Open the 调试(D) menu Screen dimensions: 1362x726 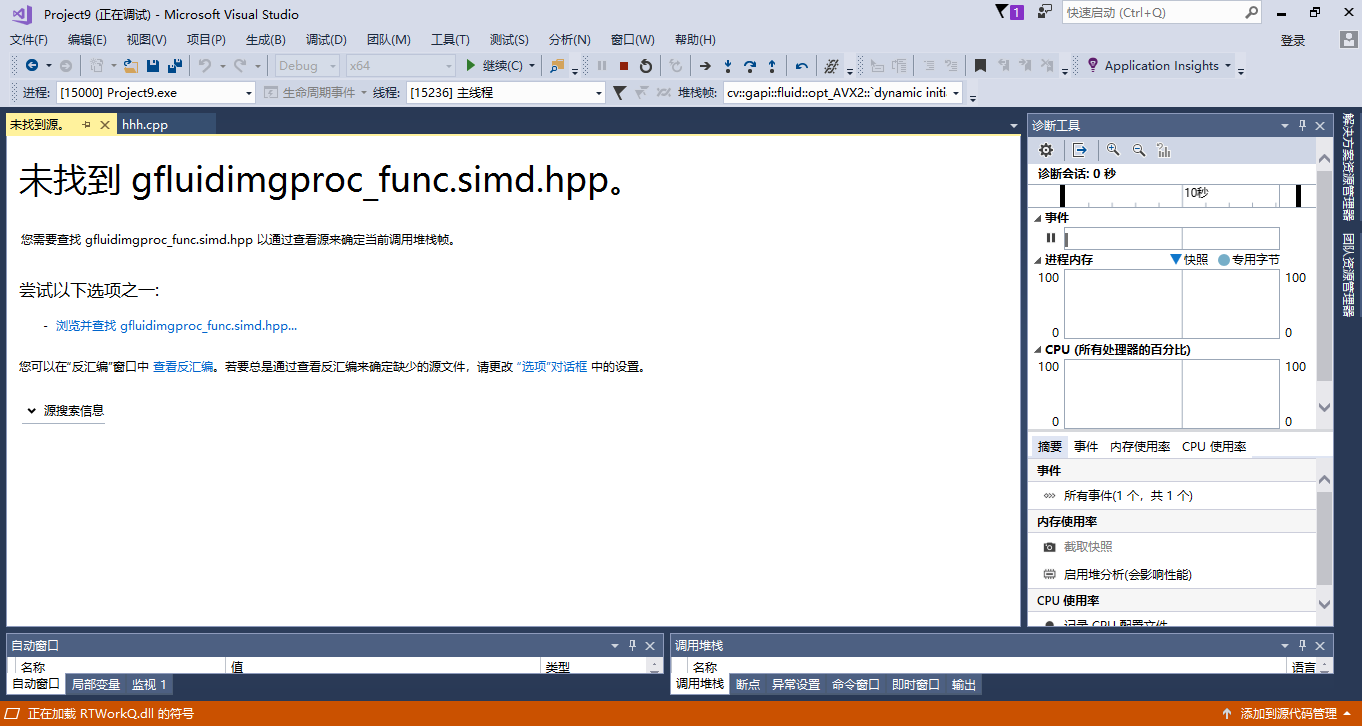(326, 40)
